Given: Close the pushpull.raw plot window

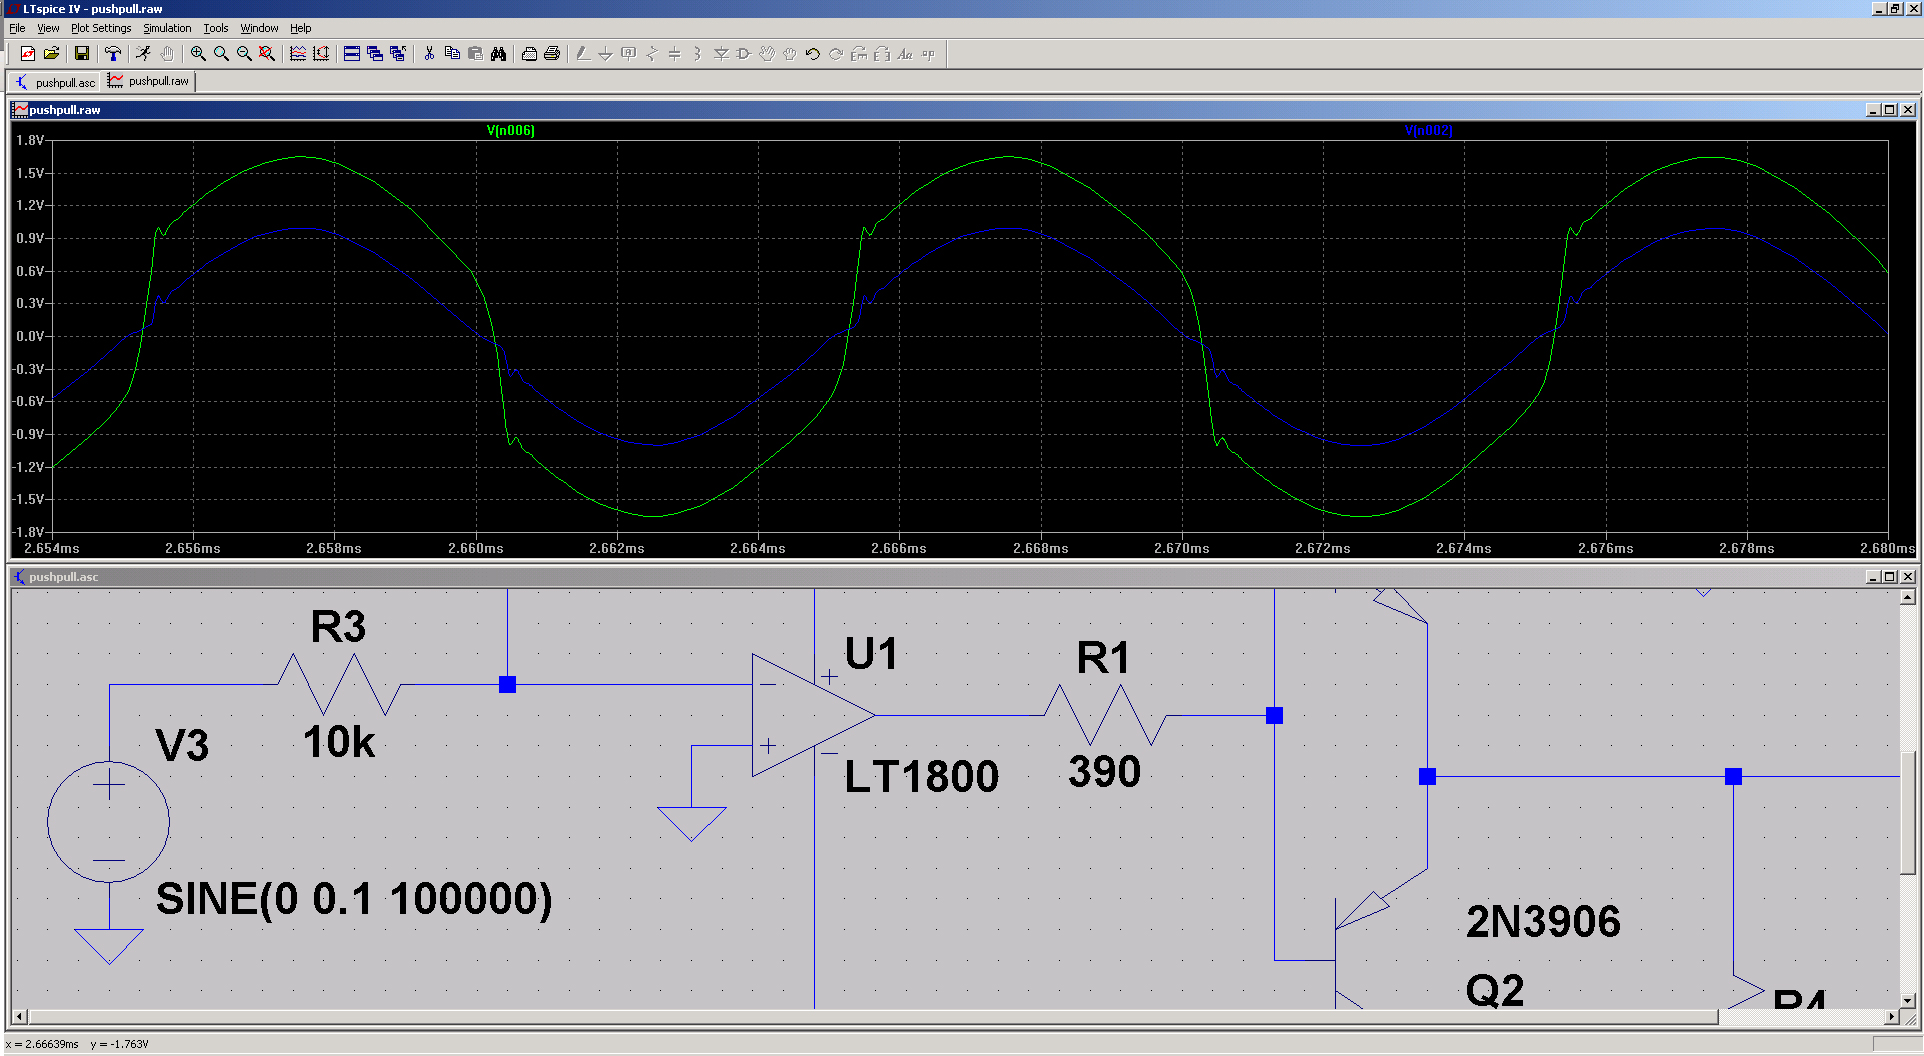Looking at the screenshot, I should pos(1907,110).
